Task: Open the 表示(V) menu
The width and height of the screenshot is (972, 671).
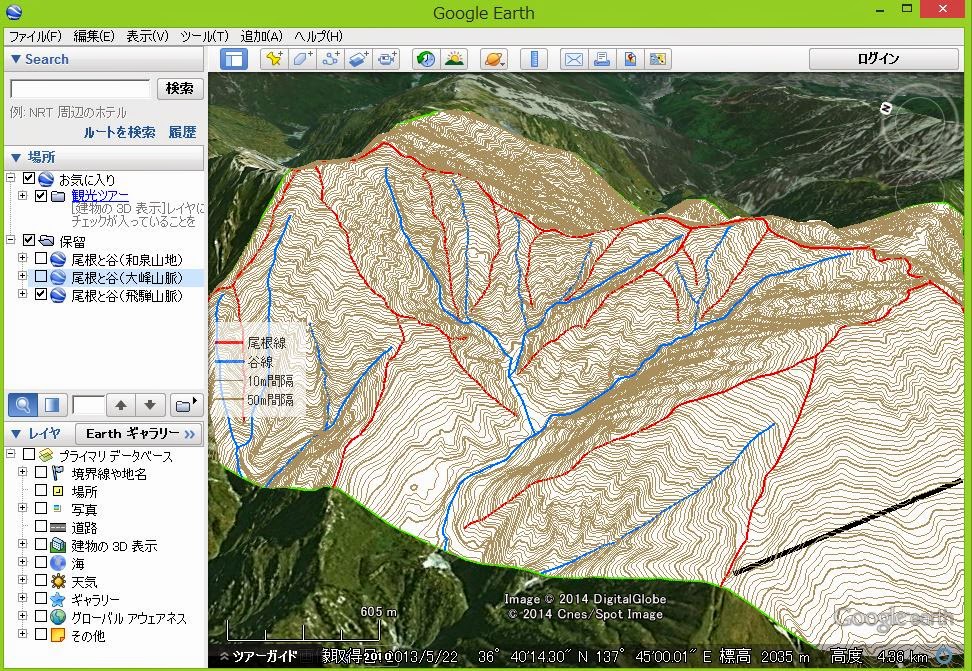Action: tap(148, 36)
